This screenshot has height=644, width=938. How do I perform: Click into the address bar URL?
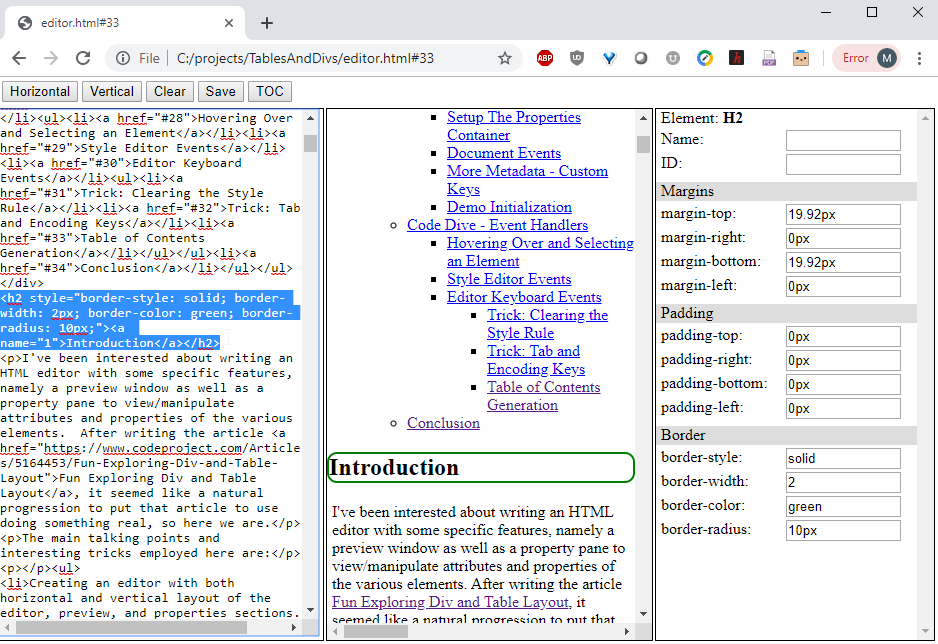pos(305,58)
